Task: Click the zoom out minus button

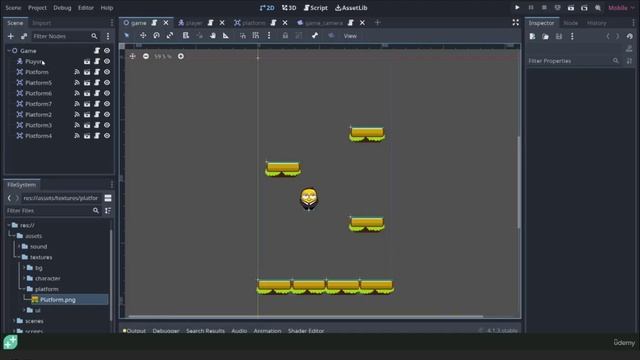Action: click(146, 56)
